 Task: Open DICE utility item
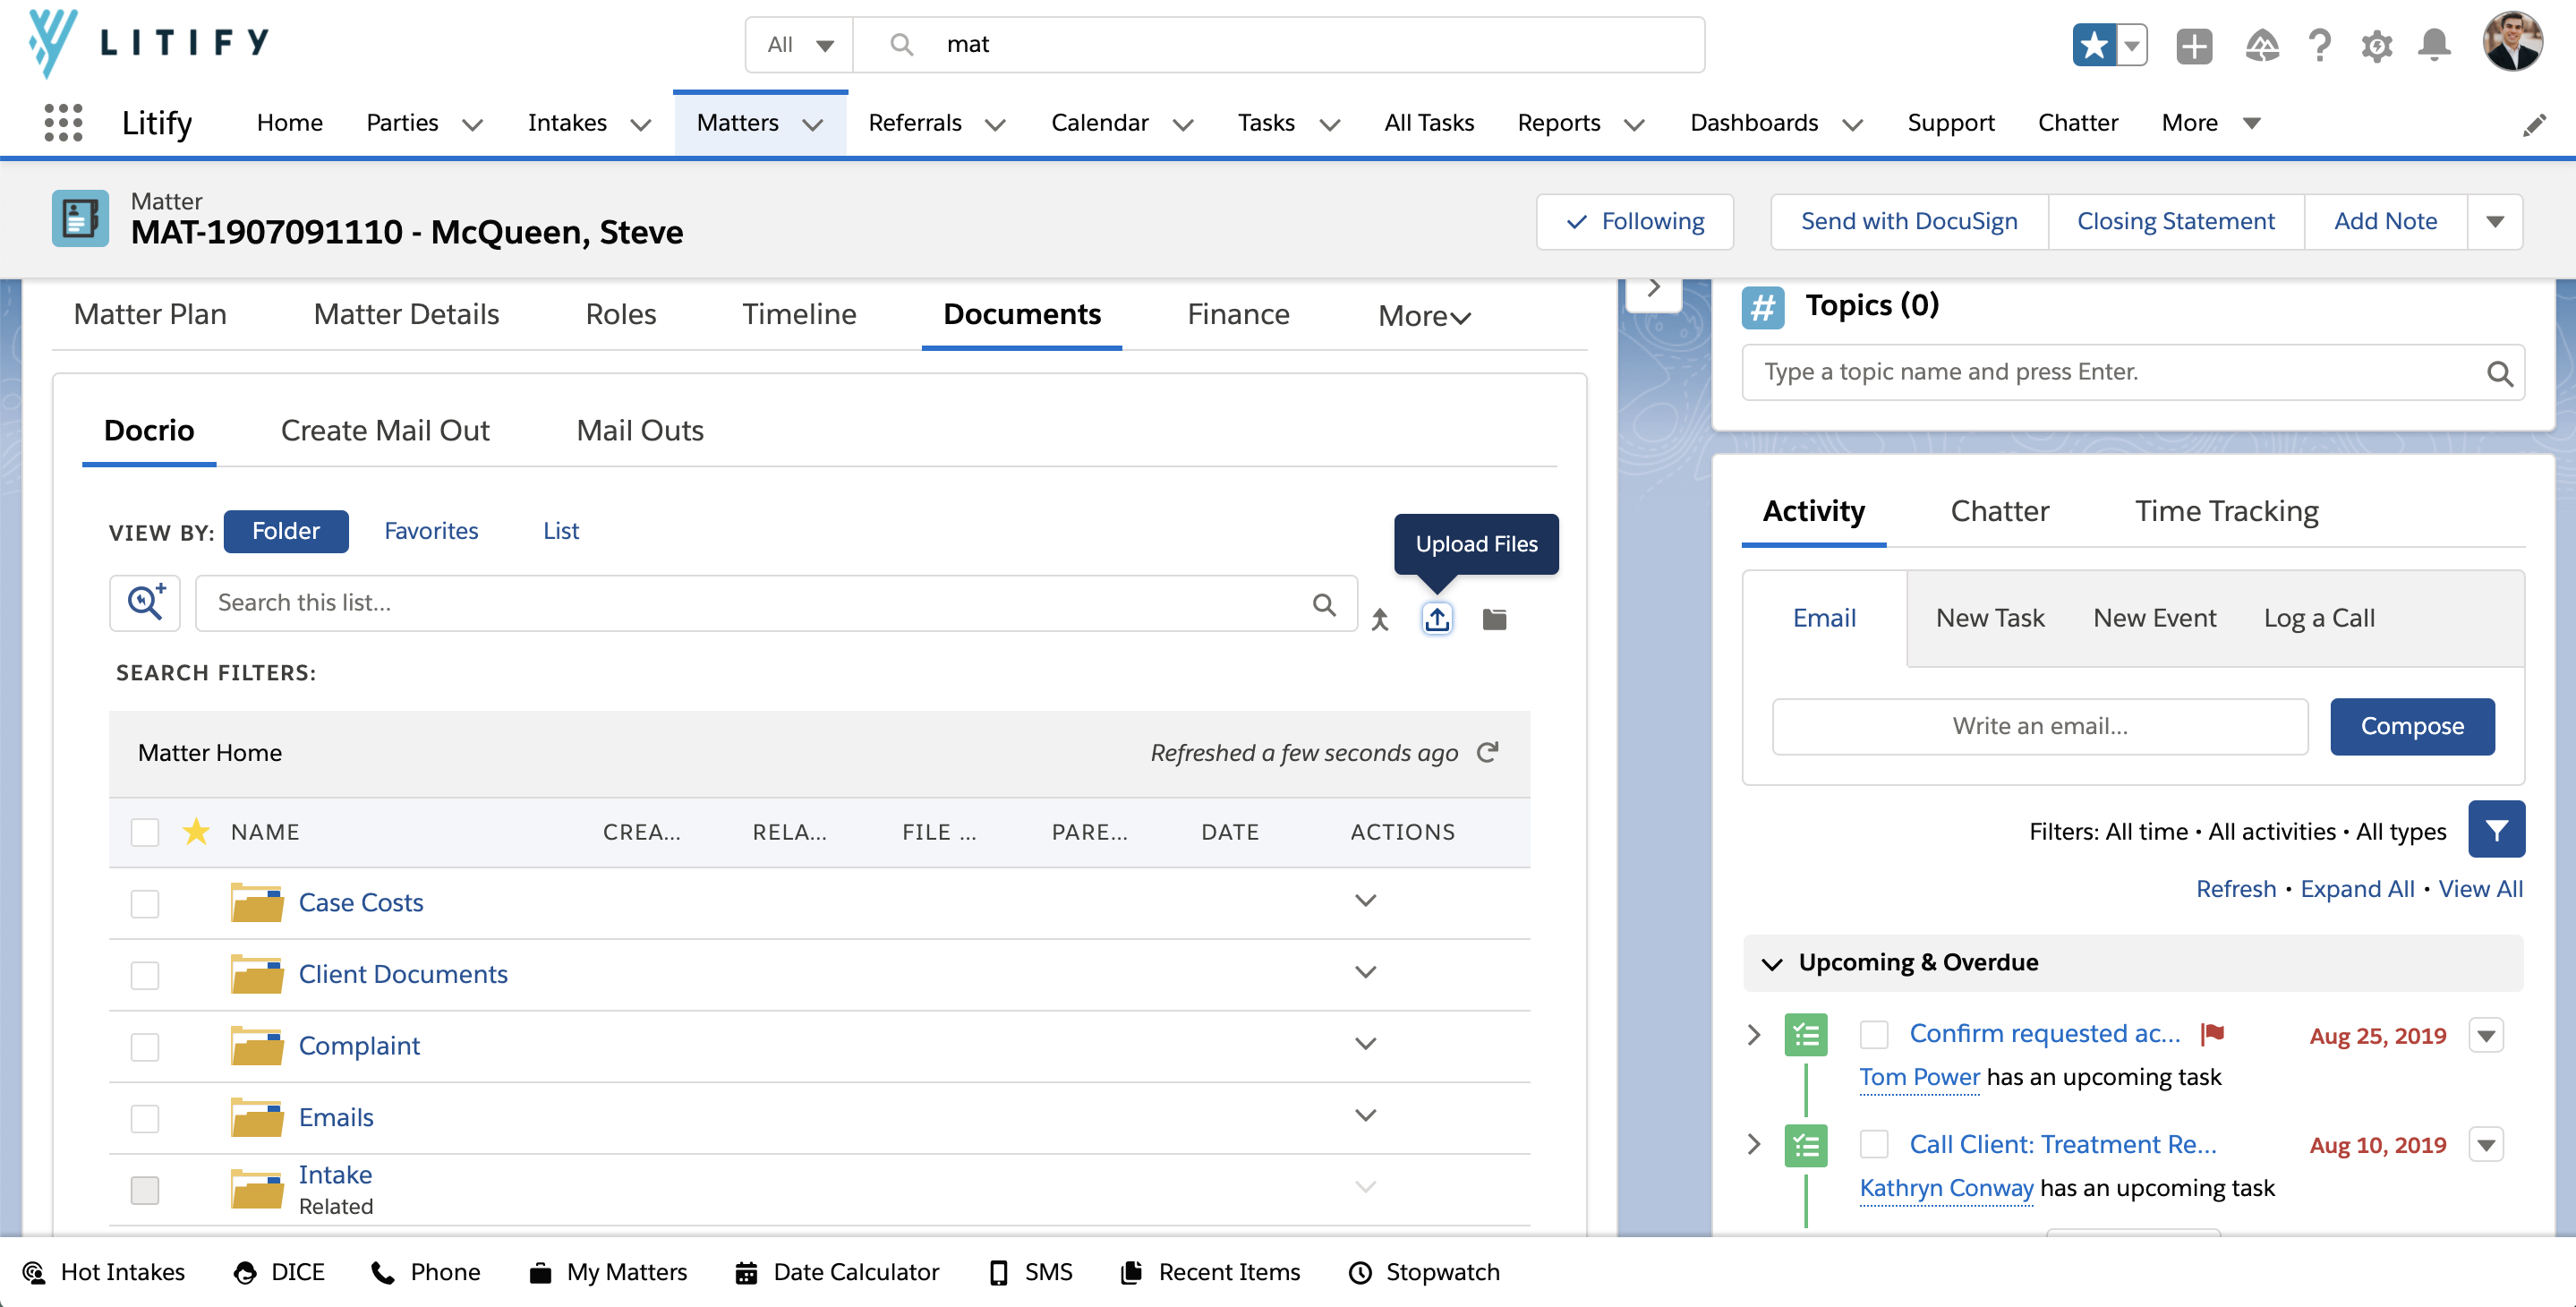coord(278,1272)
